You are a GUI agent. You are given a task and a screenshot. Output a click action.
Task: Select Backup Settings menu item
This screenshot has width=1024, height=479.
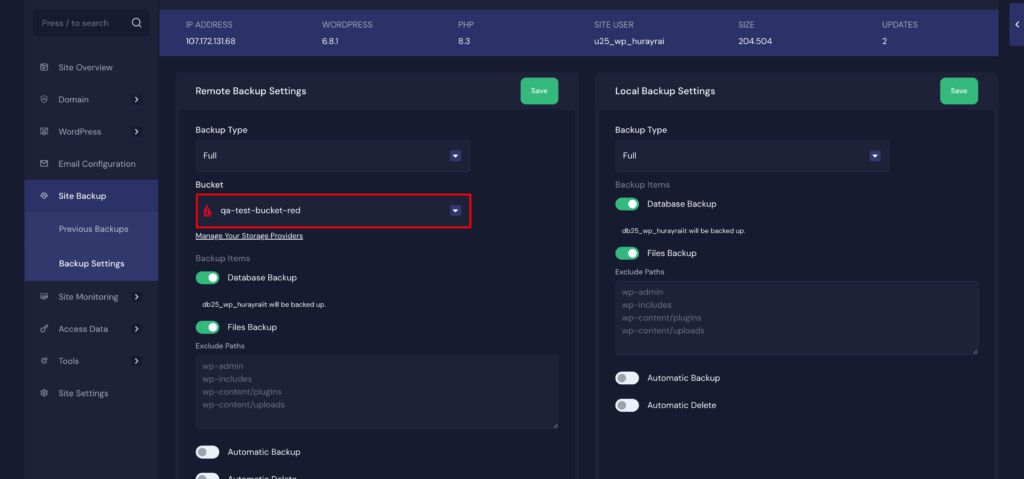click(x=91, y=264)
